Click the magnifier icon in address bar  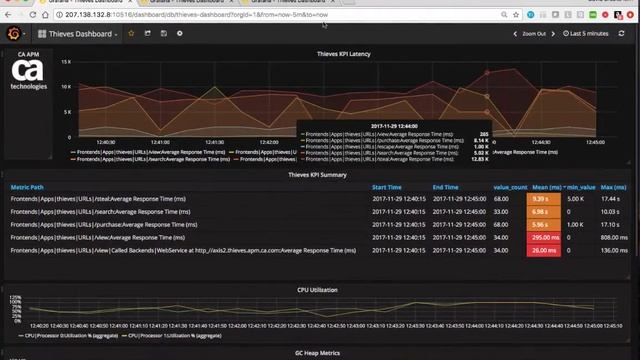[x=504, y=15]
